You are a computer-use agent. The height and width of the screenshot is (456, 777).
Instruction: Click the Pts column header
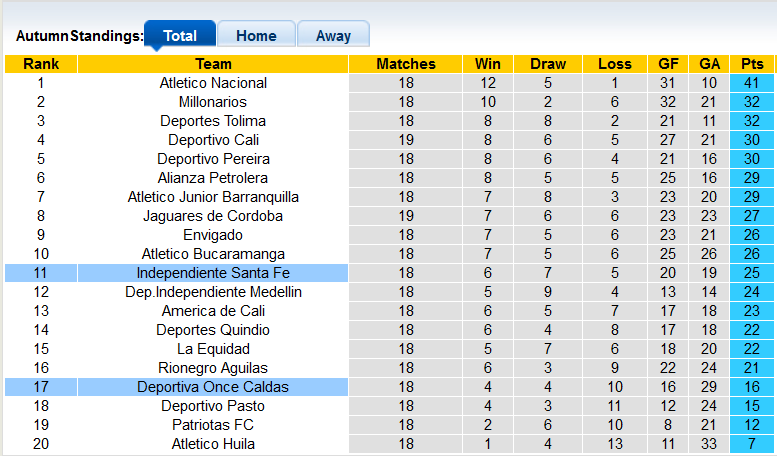pos(752,64)
